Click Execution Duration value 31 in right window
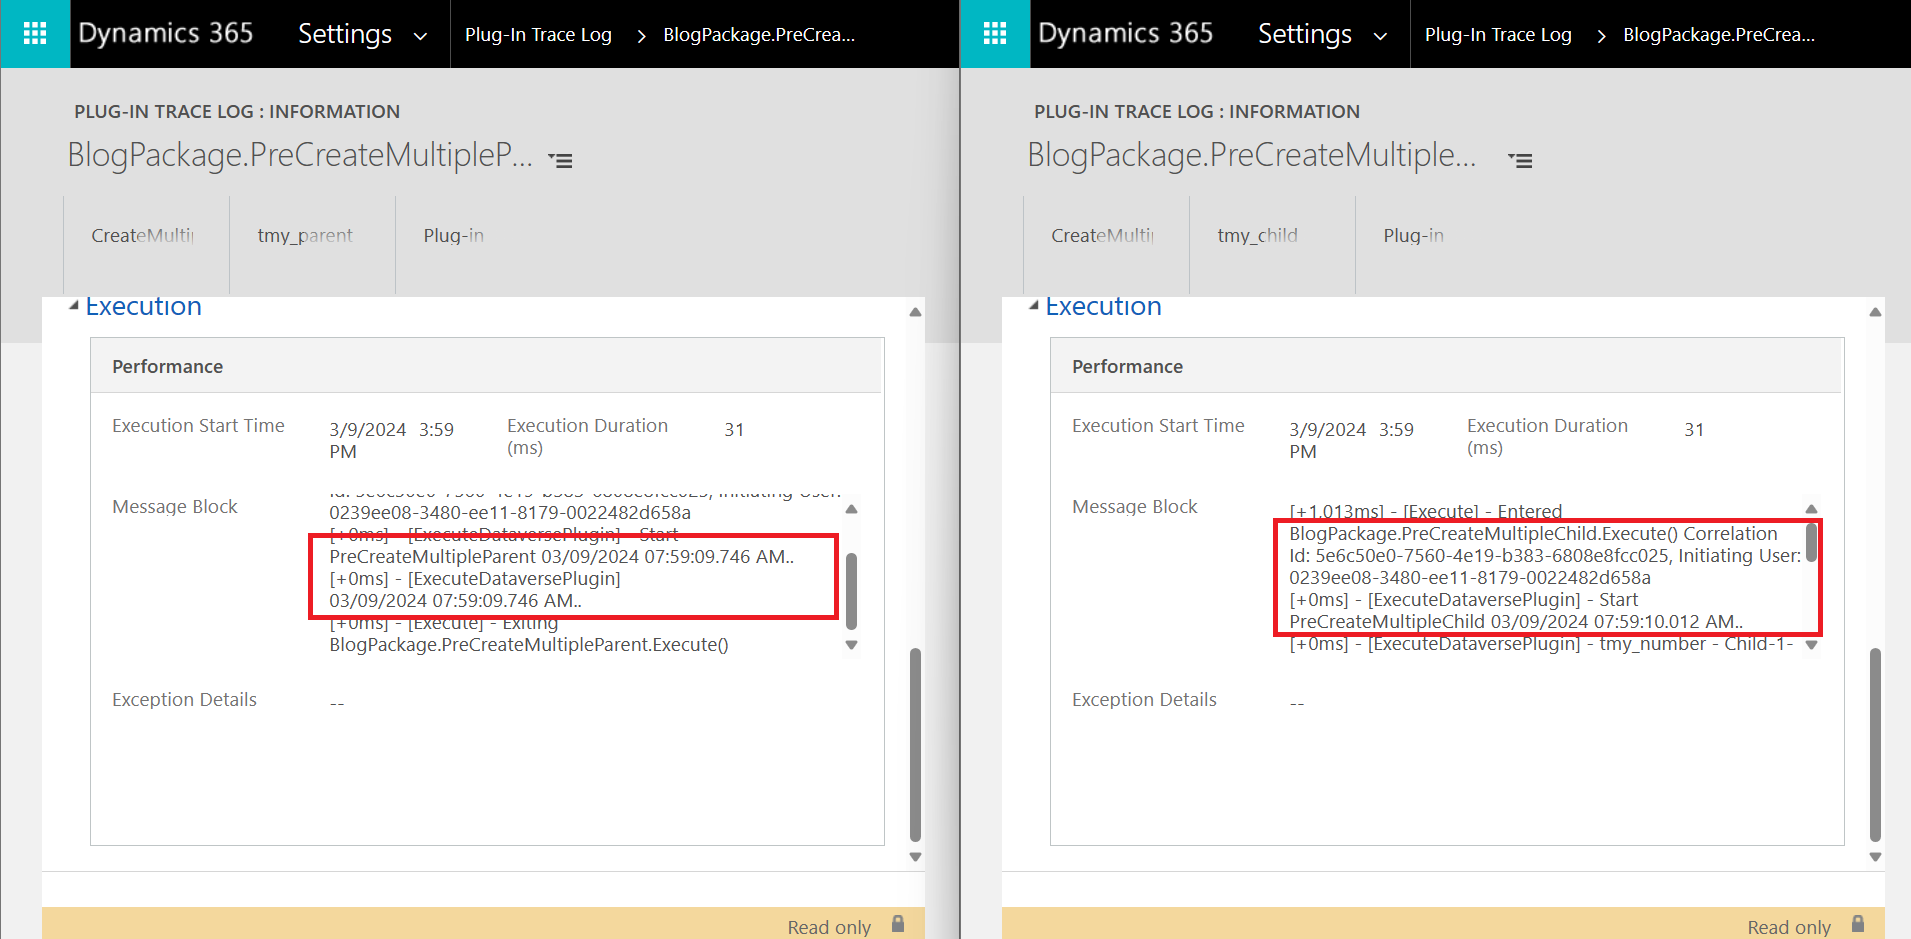The width and height of the screenshot is (1911, 939). tap(1694, 430)
